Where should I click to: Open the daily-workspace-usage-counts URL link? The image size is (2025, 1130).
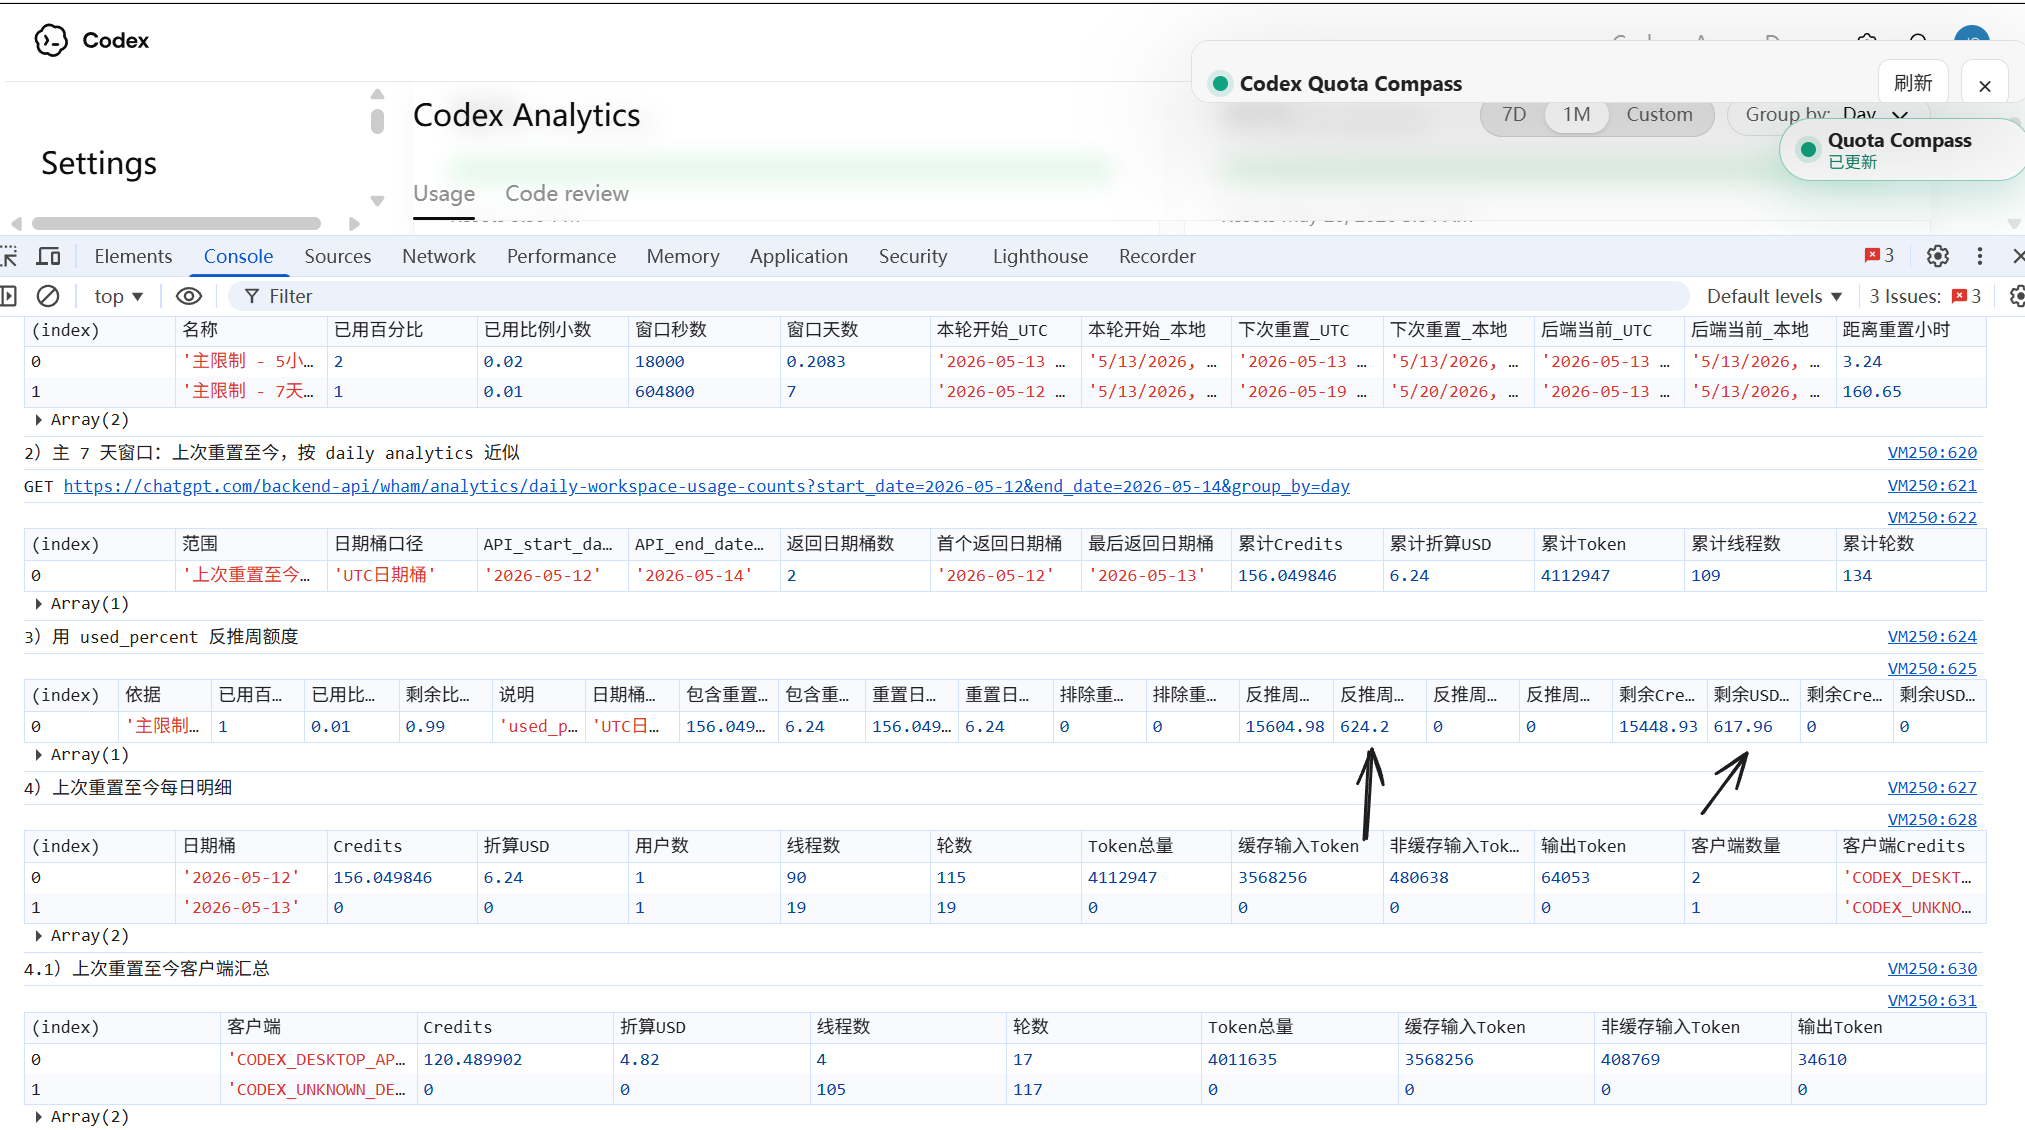(x=706, y=486)
